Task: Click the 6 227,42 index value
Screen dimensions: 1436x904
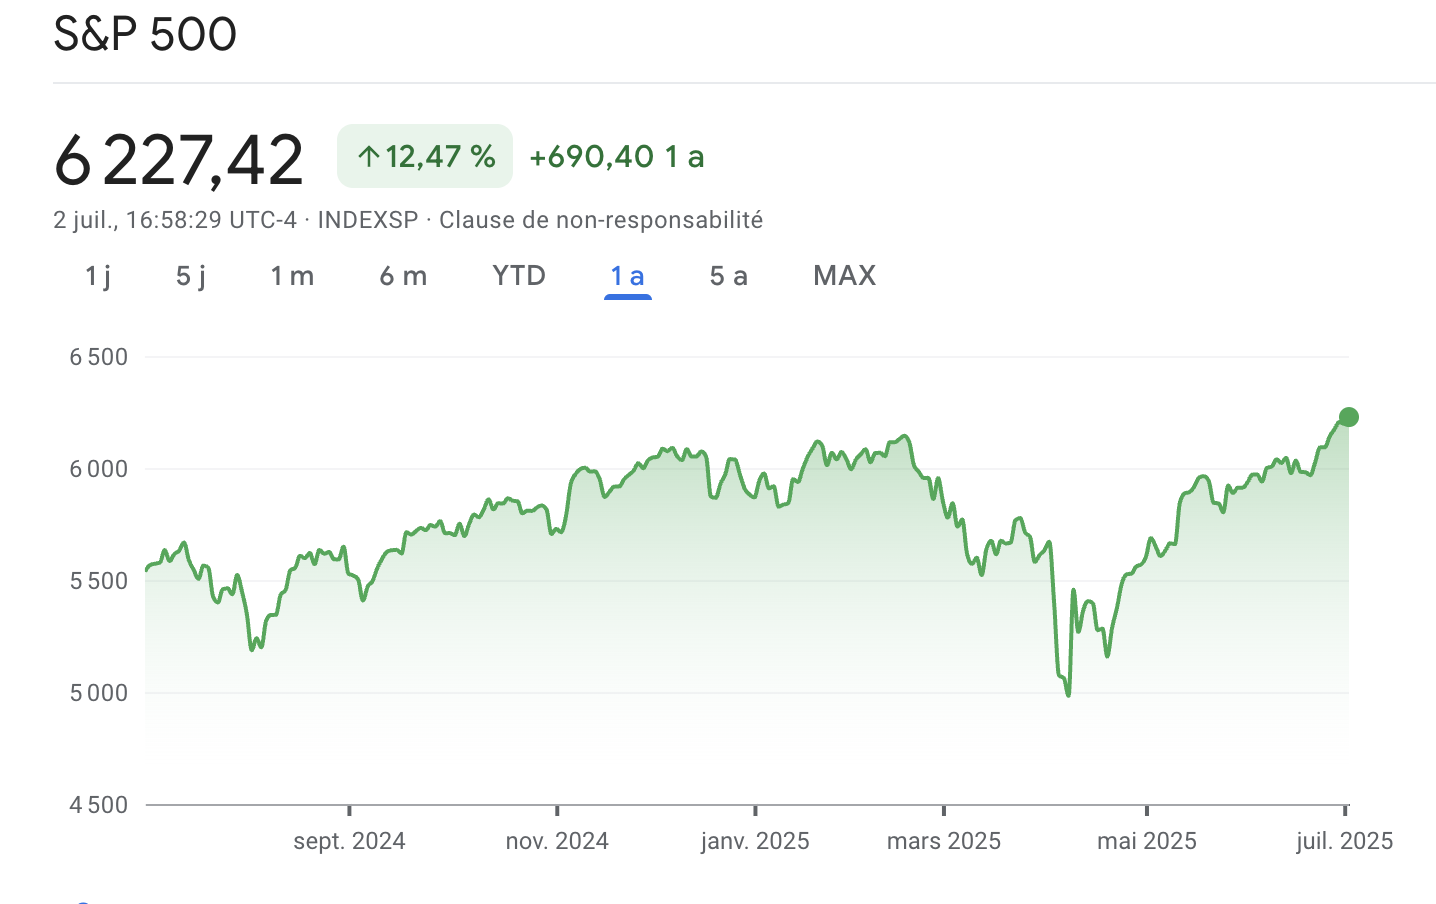Action: pyautogui.click(x=179, y=160)
